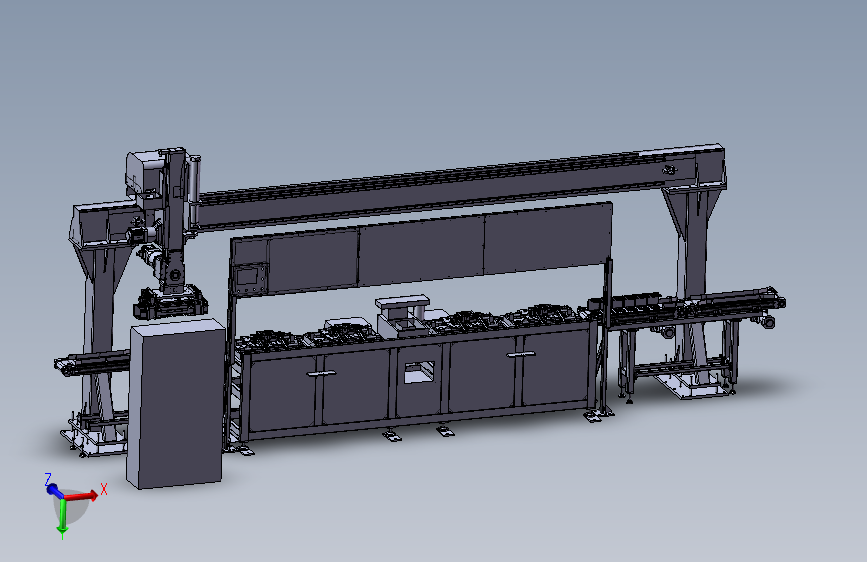The width and height of the screenshot is (867, 562).
Task: Click the red X axis arrow of the triad
Action: point(83,496)
